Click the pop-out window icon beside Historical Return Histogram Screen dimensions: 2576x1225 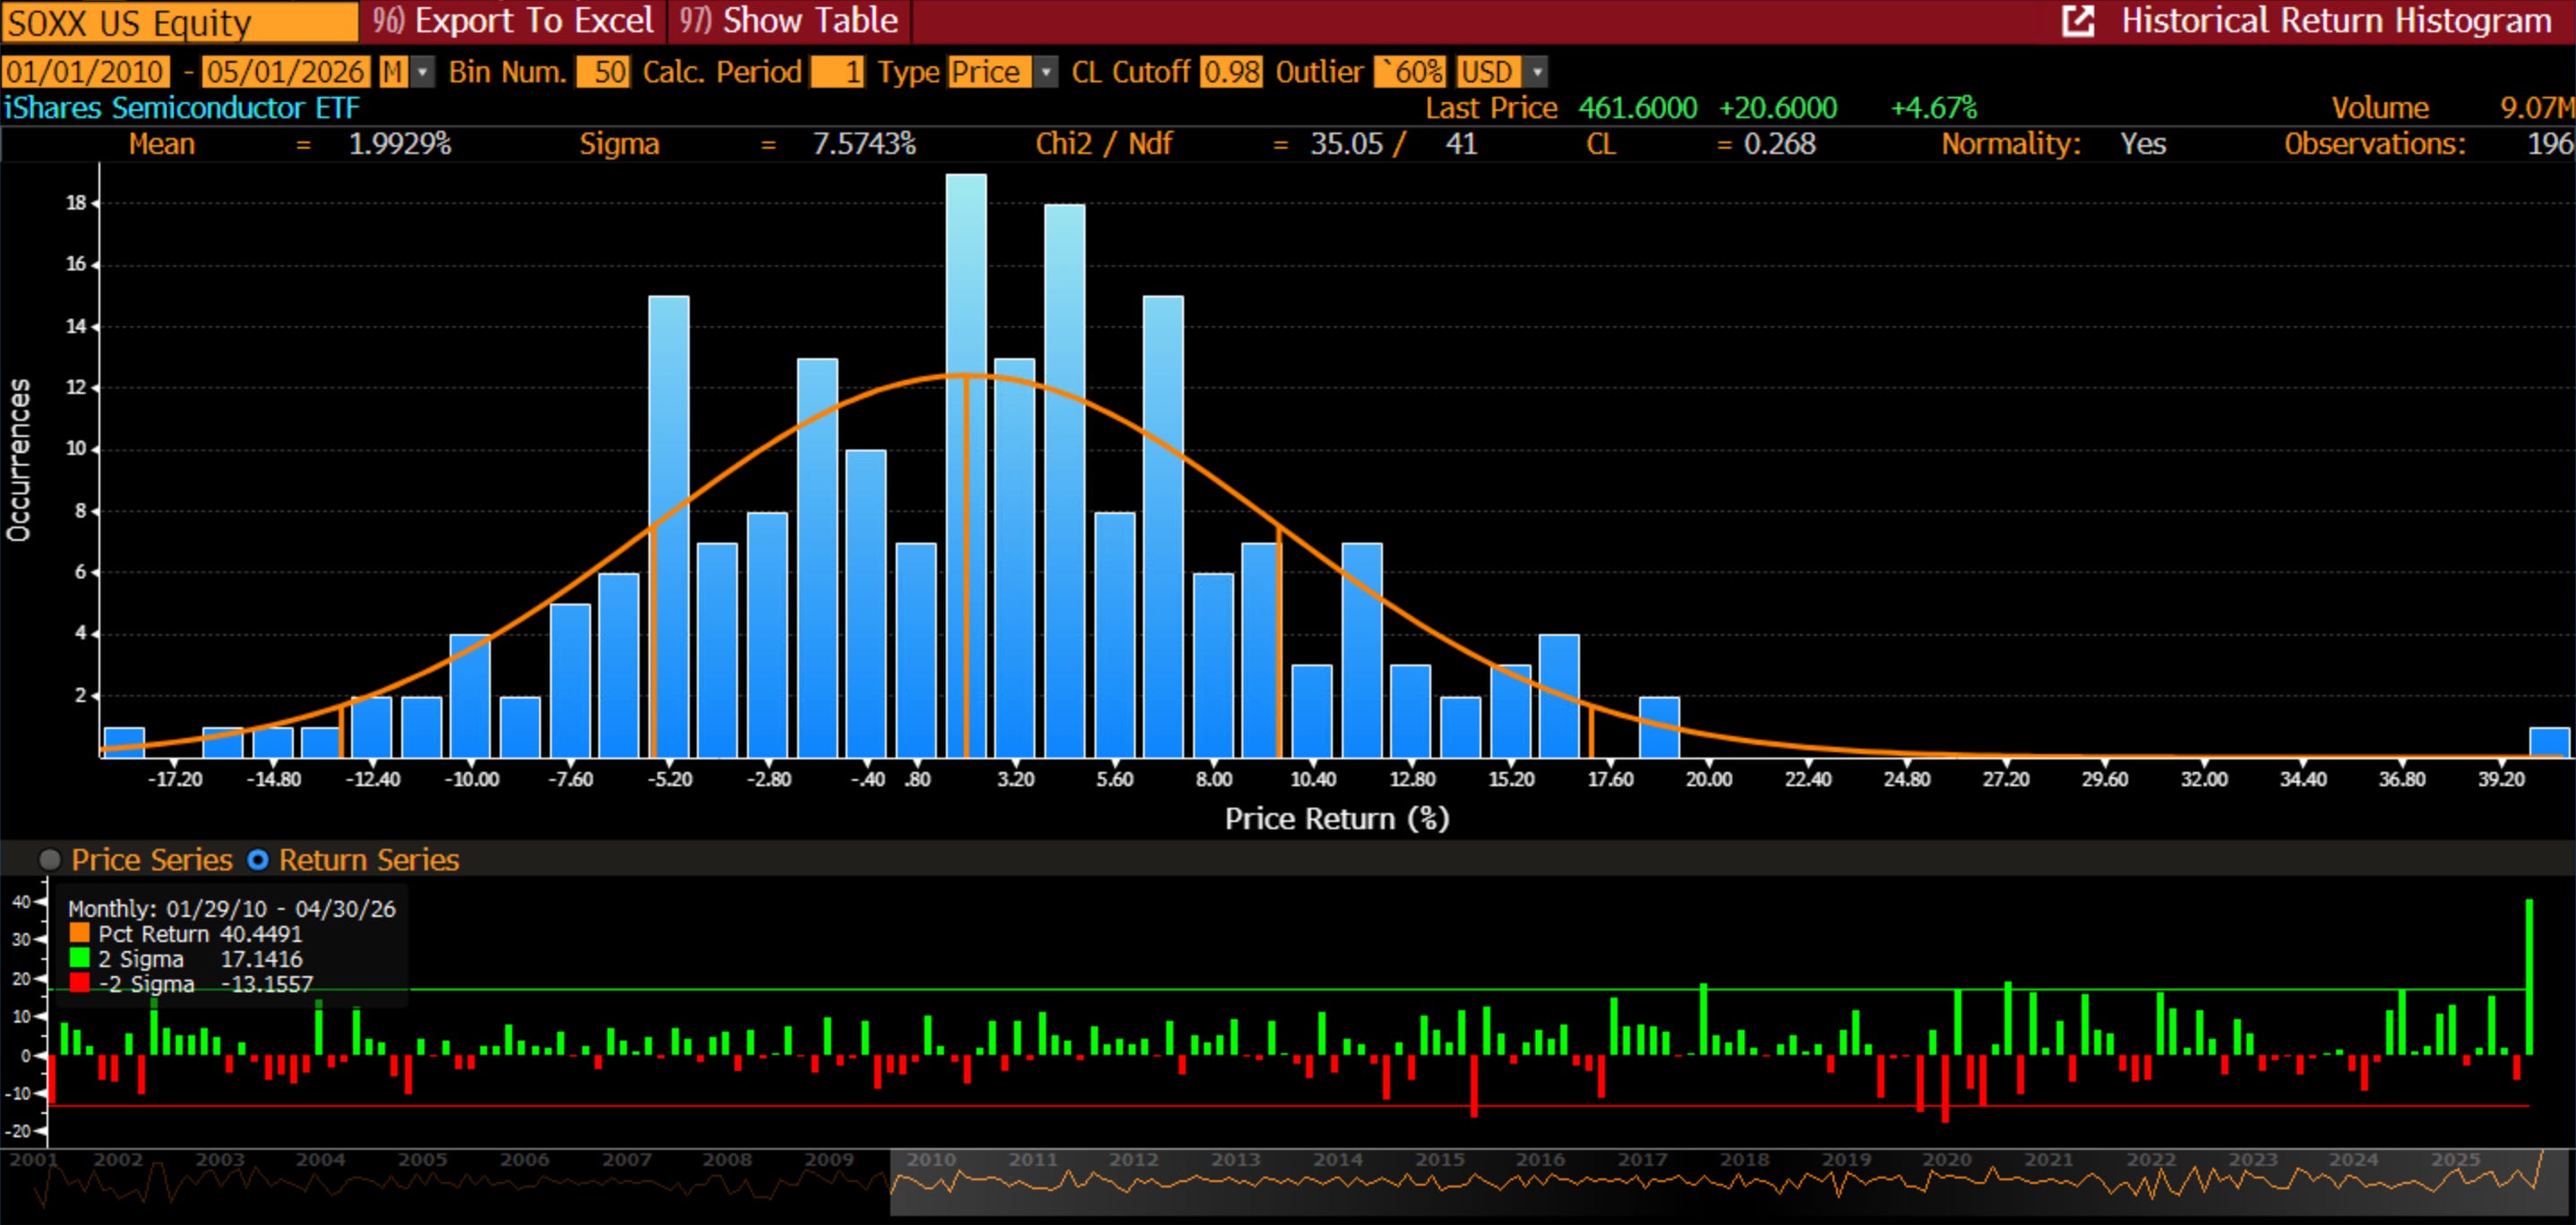[x=2077, y=21]
